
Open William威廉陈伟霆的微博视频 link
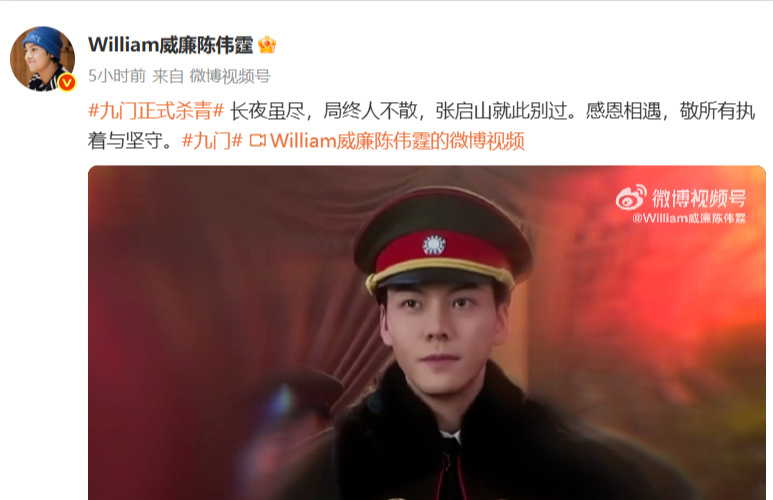[397, 141]
